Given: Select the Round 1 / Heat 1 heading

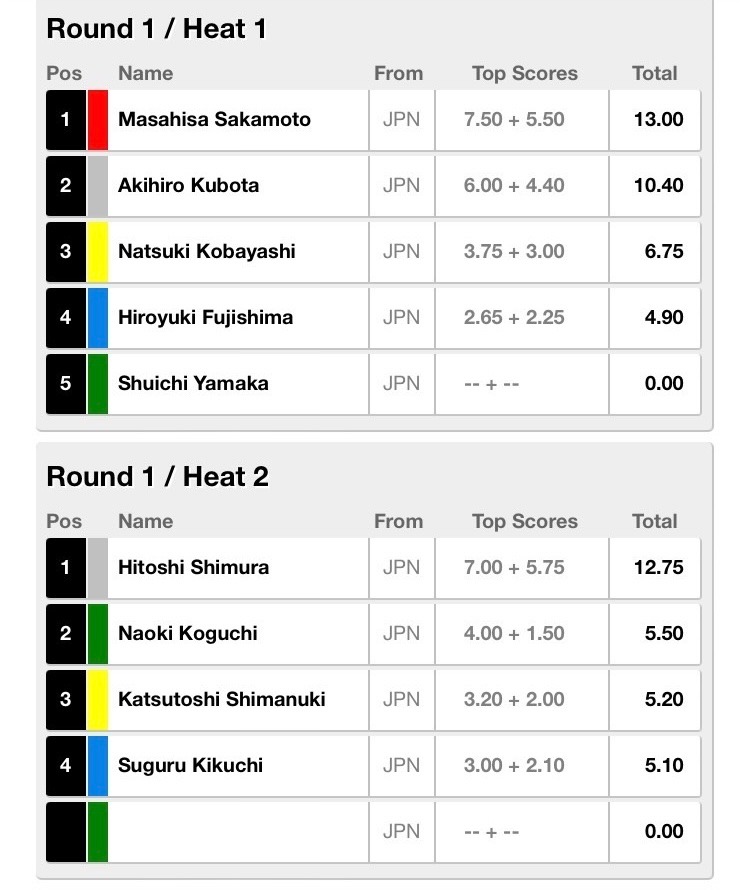Looking at the screenshot, I should point(157,28).
